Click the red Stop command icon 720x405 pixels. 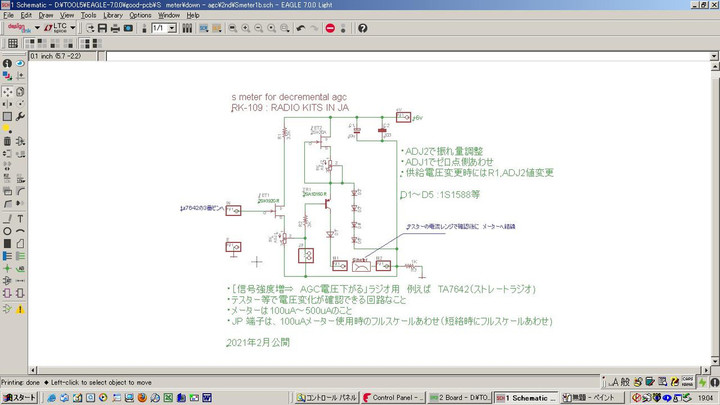pyautogui.click(x=330, y=28)
